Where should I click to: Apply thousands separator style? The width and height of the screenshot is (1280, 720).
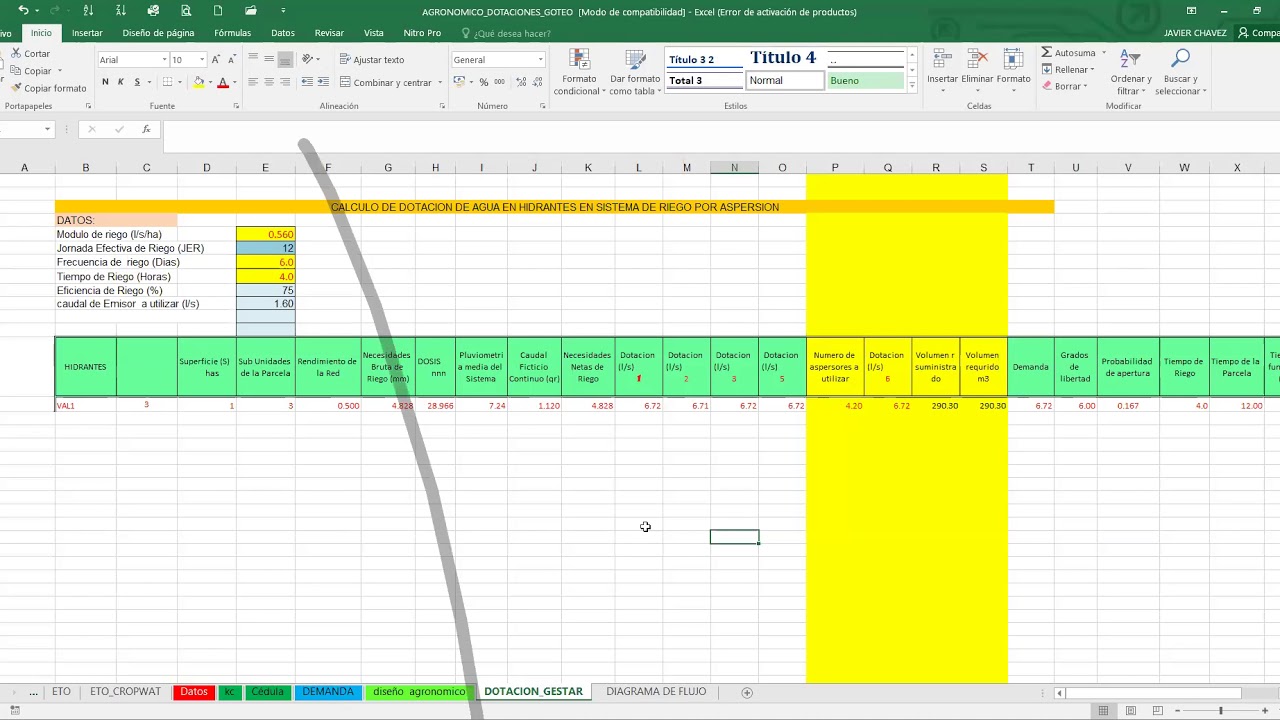499,82
